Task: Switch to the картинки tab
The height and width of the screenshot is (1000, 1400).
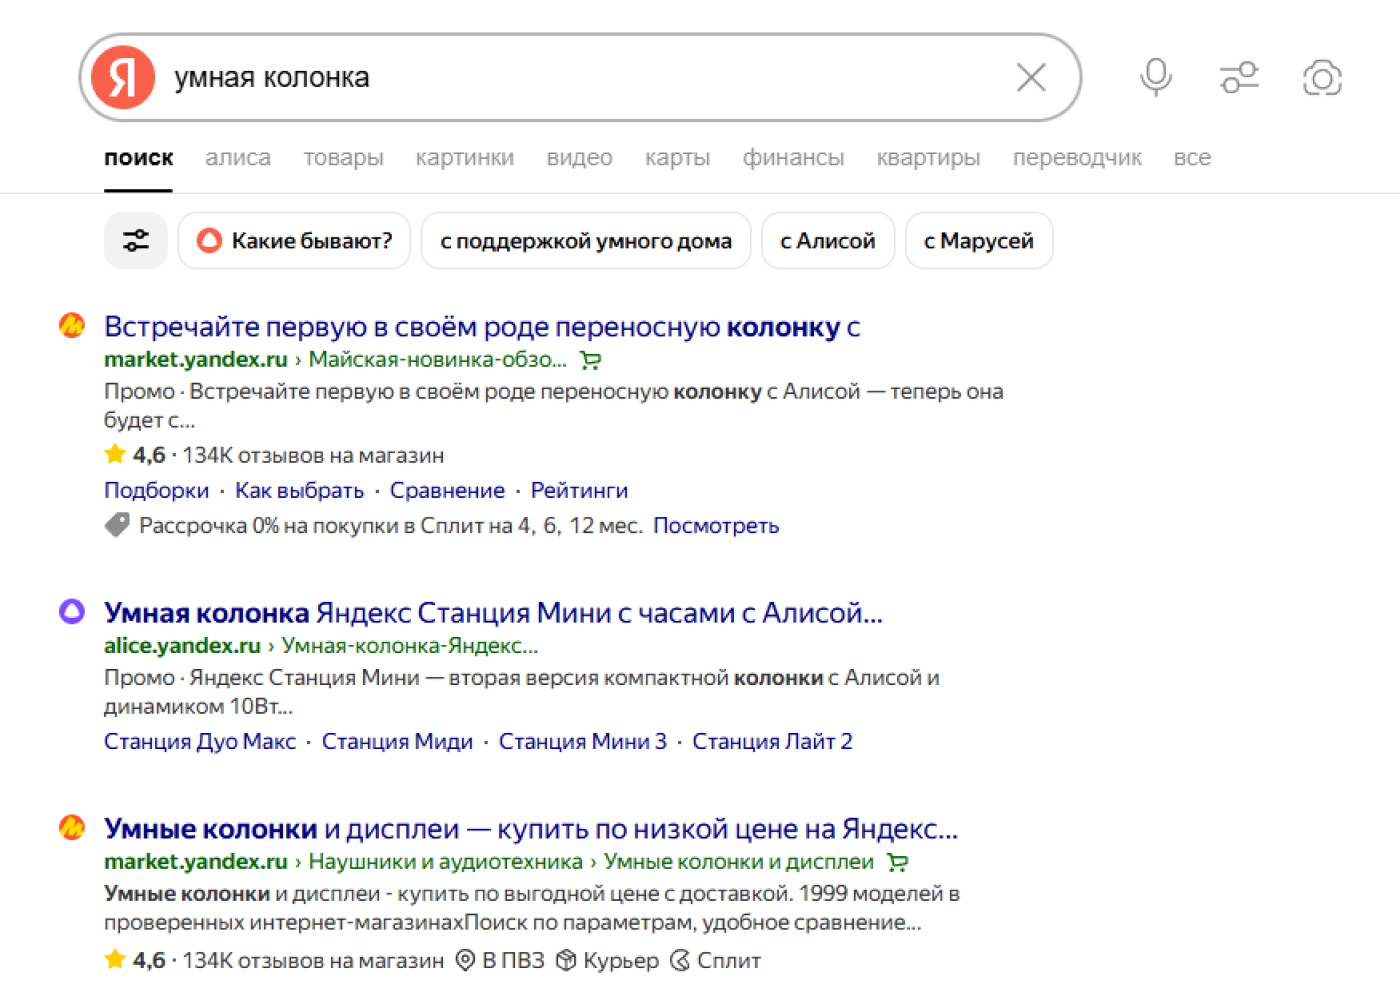Action: coord(464,157)
